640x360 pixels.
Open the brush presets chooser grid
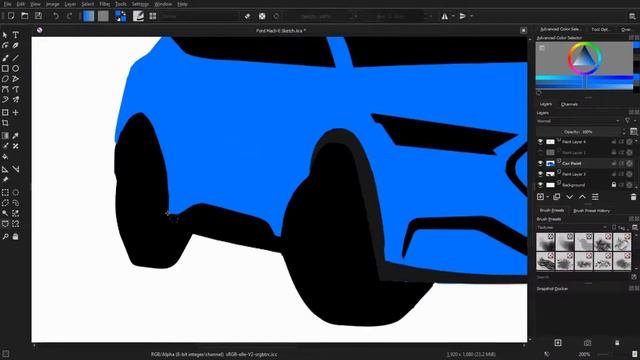pos(153,16)
